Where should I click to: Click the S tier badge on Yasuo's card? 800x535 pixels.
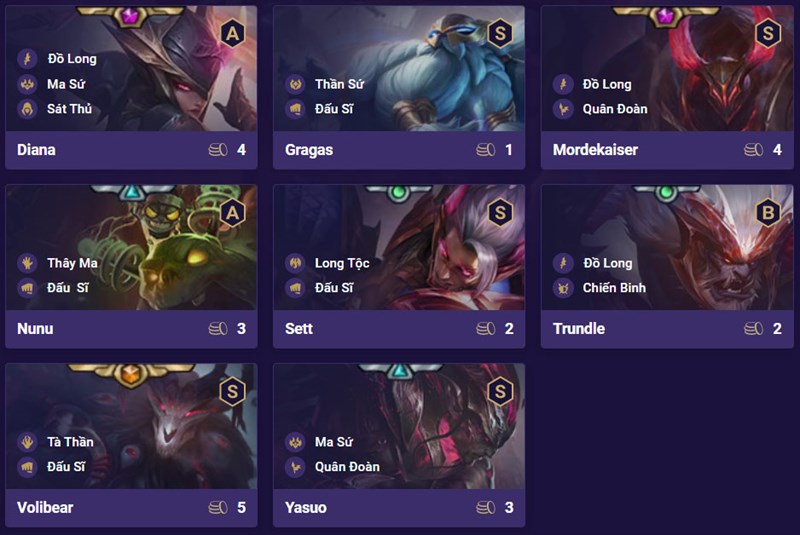[x=500, y=391]
